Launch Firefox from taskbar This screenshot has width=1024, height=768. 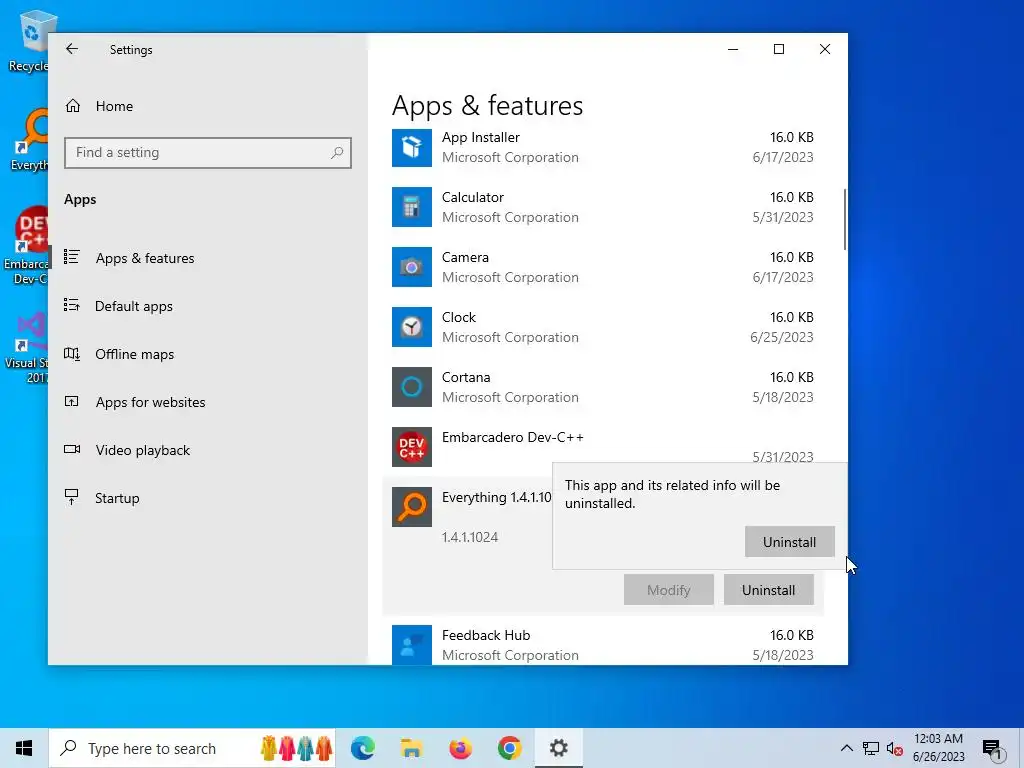pyautogui.click(x=460, y=748)
